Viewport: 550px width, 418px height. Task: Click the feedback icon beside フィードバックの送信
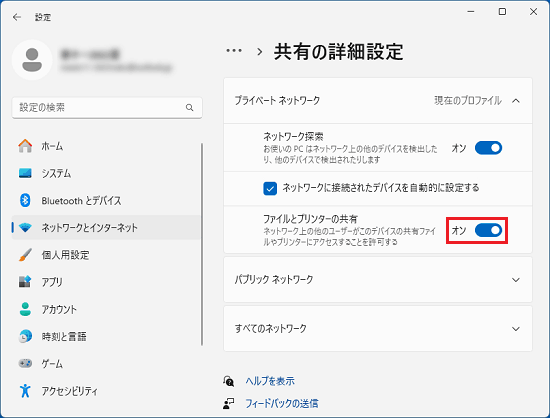pyautogui.click(x=229, y=403)
